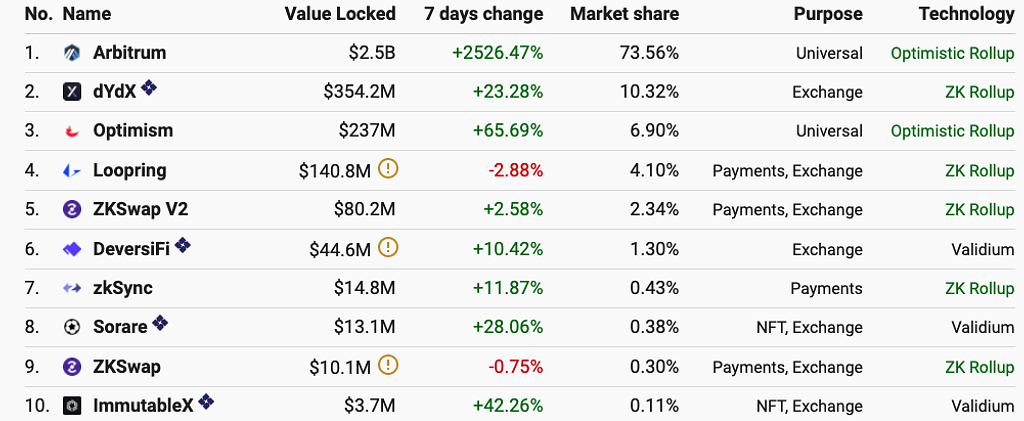Click the Value Locked column header
Viewport: 1024px width, 421px height.
[340, 14]
